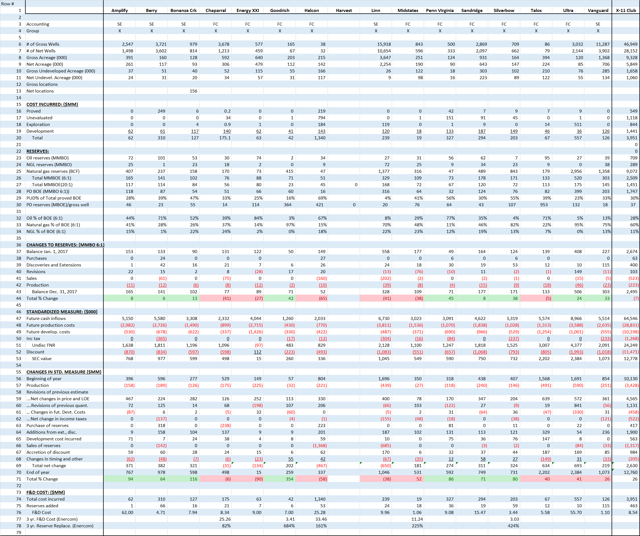This screenshot has height=536, width=640.
Task: Select the 'COST INCURRED: ($MM)' section heading
Action: [x=52, y=105]
